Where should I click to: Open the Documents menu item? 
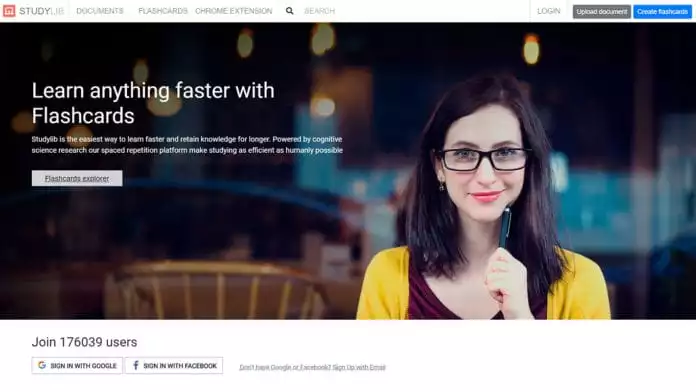pos(100,11)
